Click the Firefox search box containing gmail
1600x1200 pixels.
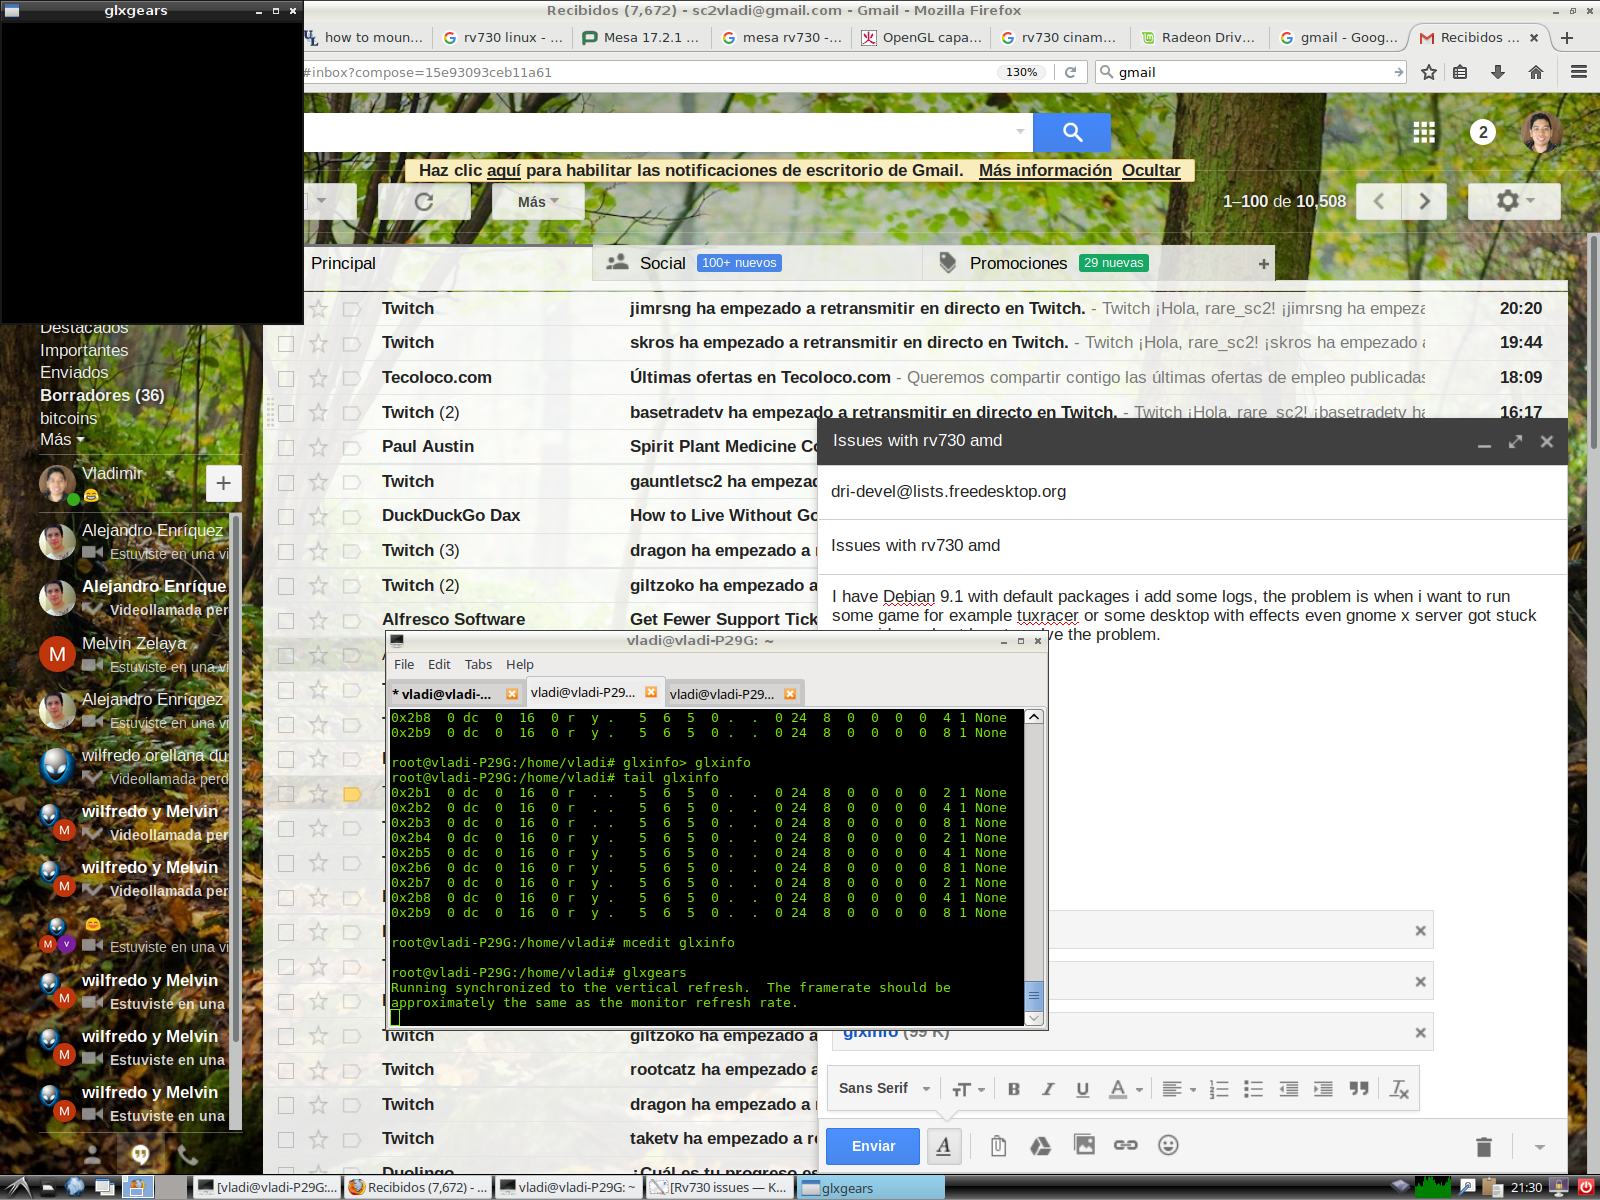pyautogui.click(x=1250, y=72)
